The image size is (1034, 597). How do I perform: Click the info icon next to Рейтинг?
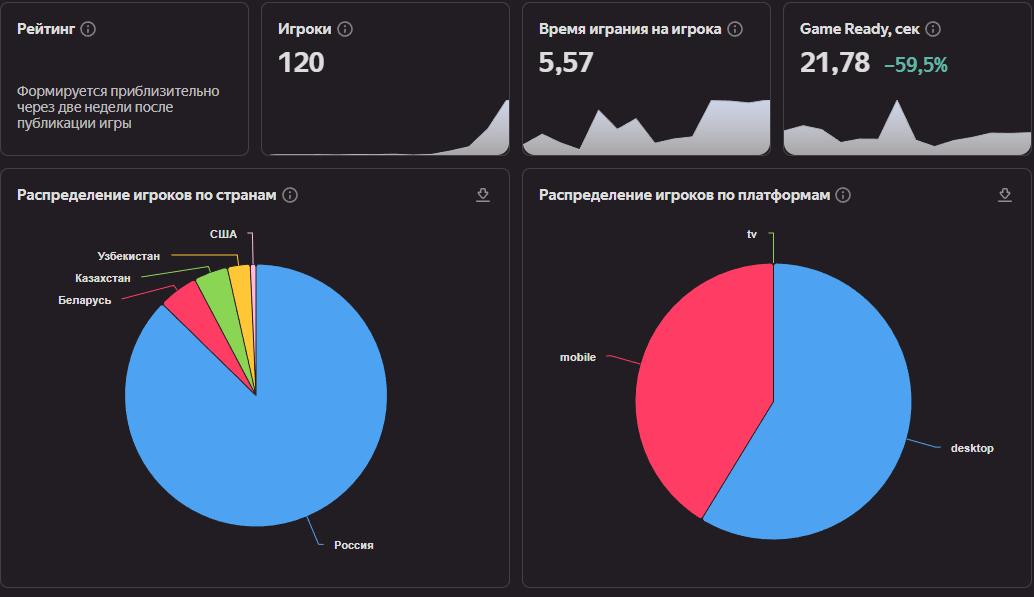pos(88,29)
